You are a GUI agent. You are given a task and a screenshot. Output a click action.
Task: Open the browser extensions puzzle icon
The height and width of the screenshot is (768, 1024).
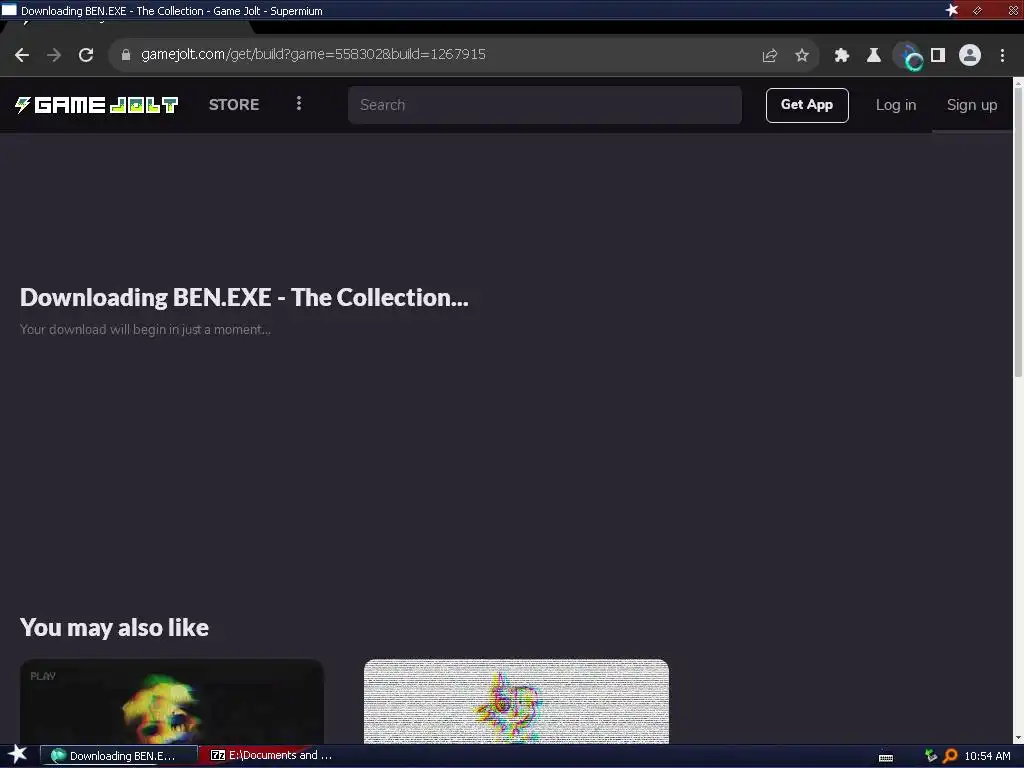pos(842,56)
